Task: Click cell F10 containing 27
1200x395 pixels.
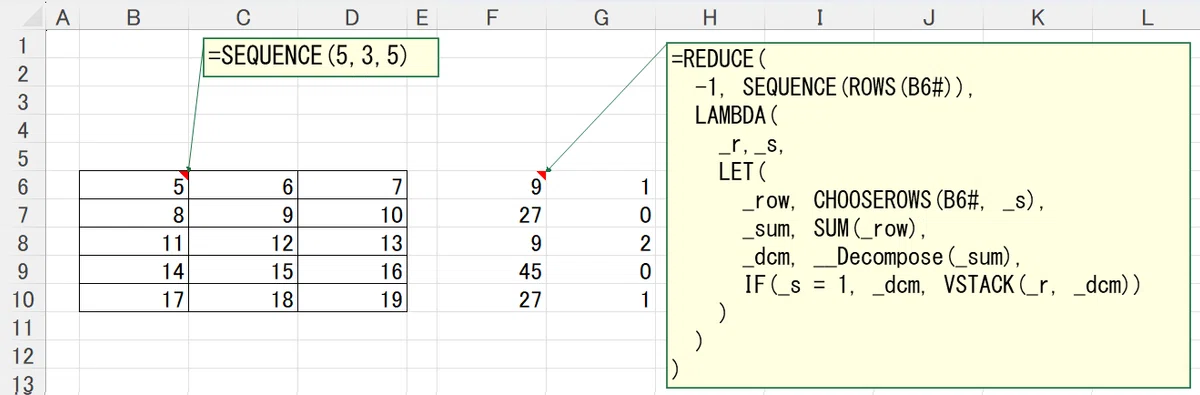Action: 491,298
